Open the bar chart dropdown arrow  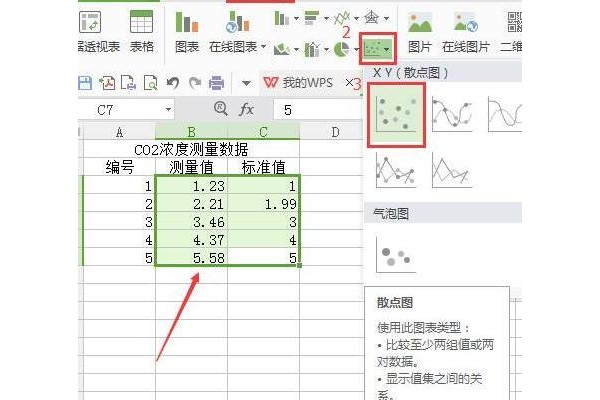click(326, 18)
